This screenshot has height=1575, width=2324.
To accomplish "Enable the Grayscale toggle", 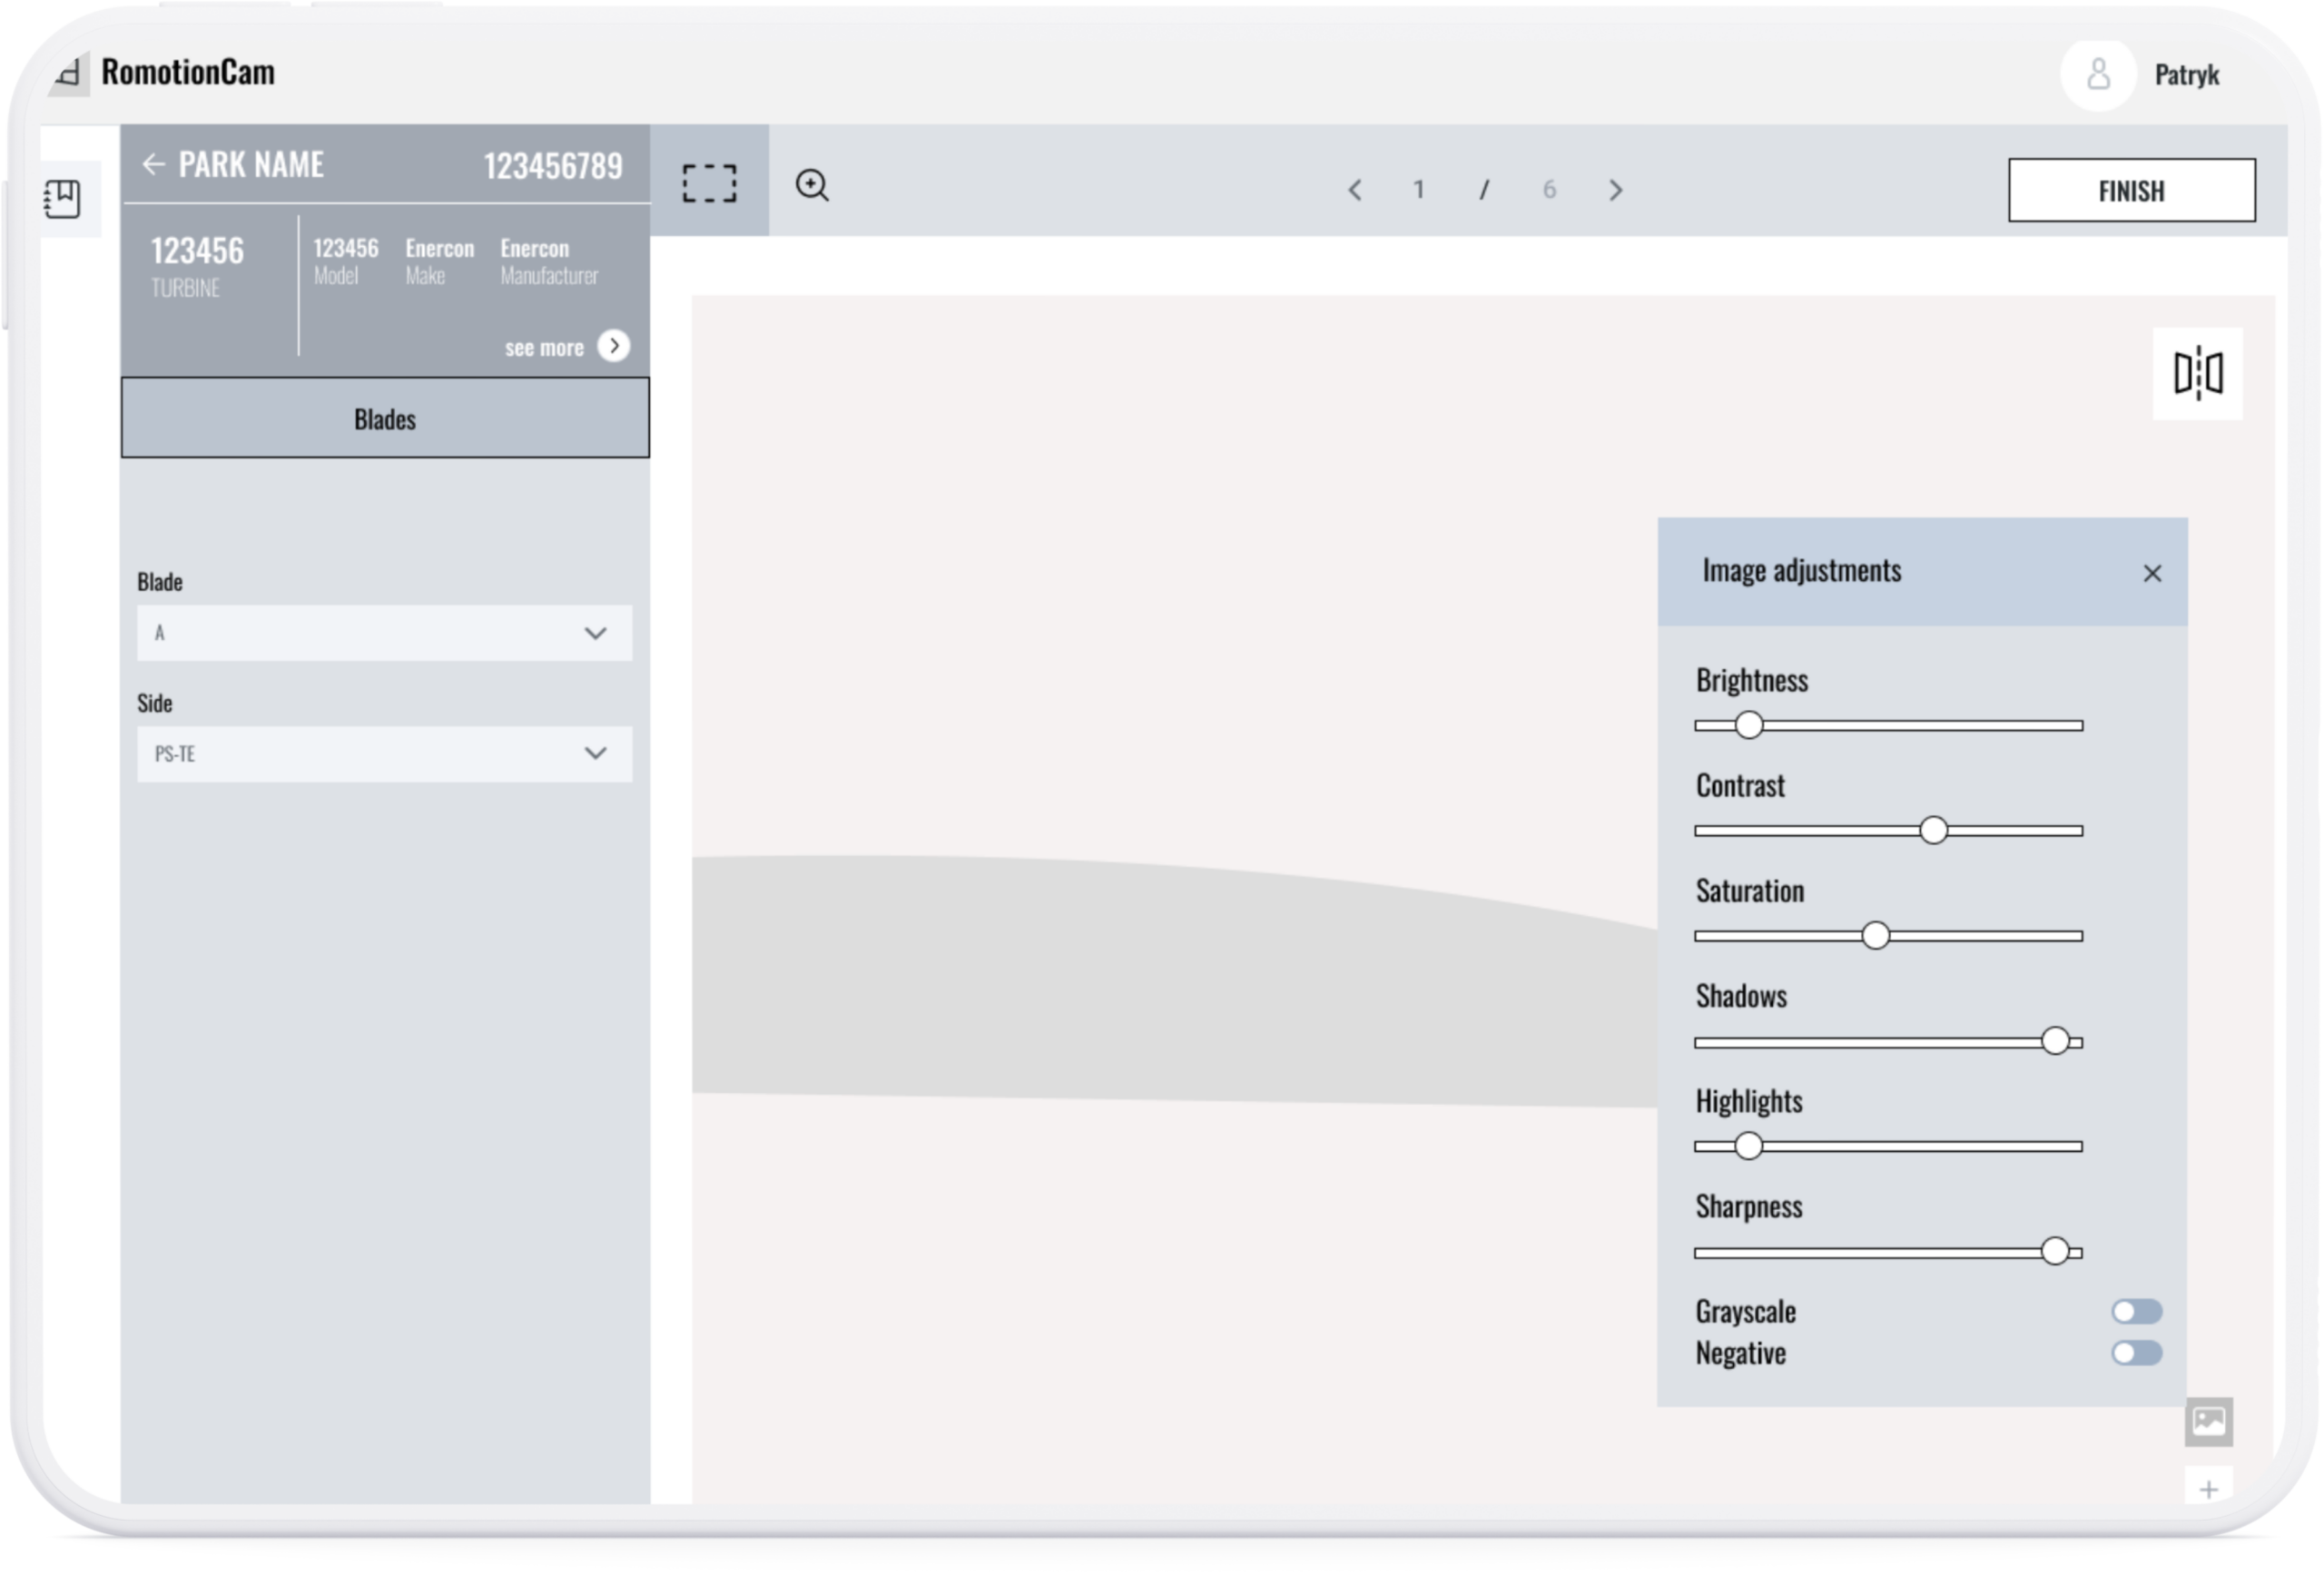I will (2136, 1311).
